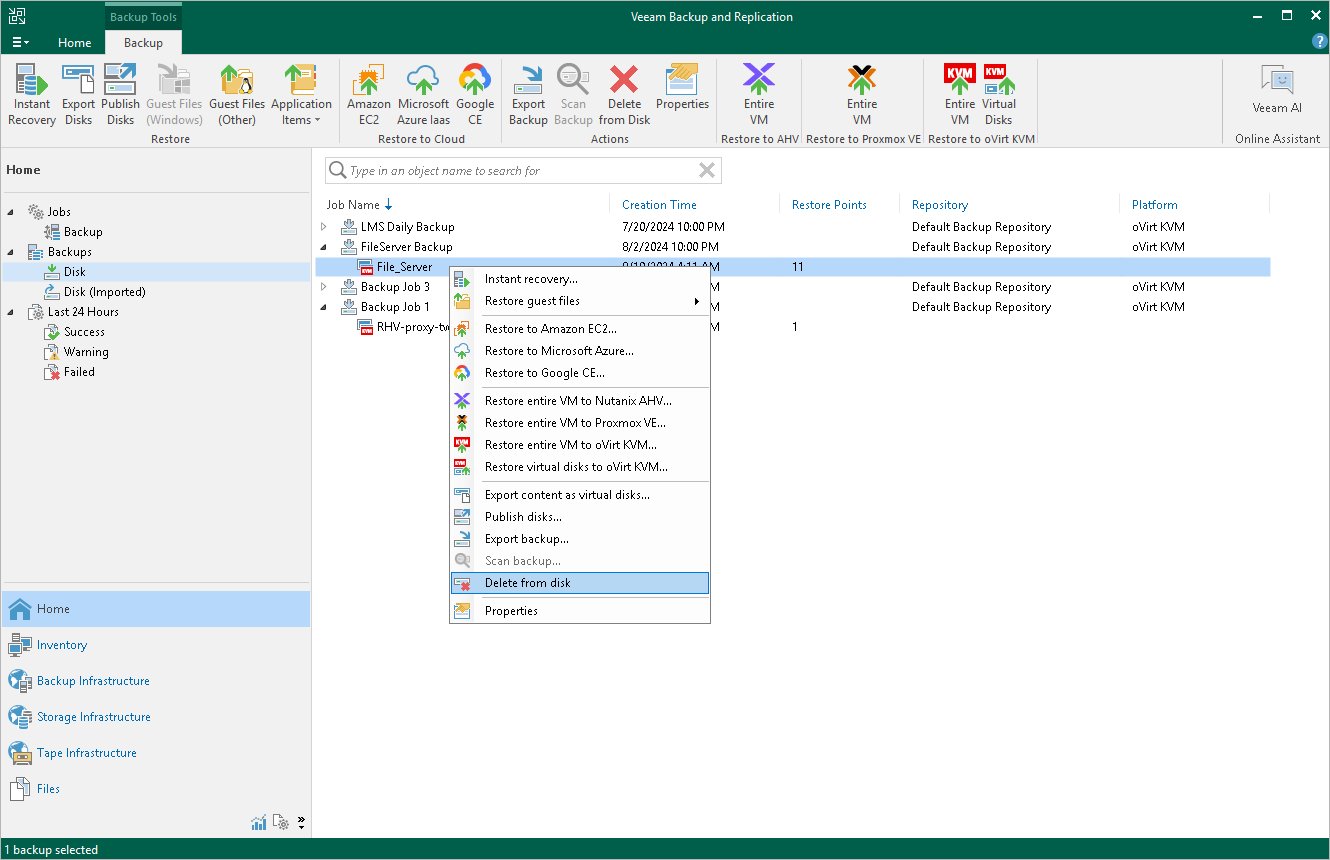This screenshot has height=860, width=1330.
Task: Open the Veeam AI online assistant
Action: [1277, 90]
